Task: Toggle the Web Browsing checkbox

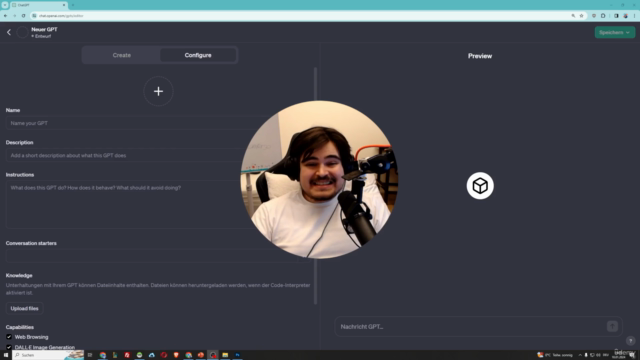Action: click(9, 337)
